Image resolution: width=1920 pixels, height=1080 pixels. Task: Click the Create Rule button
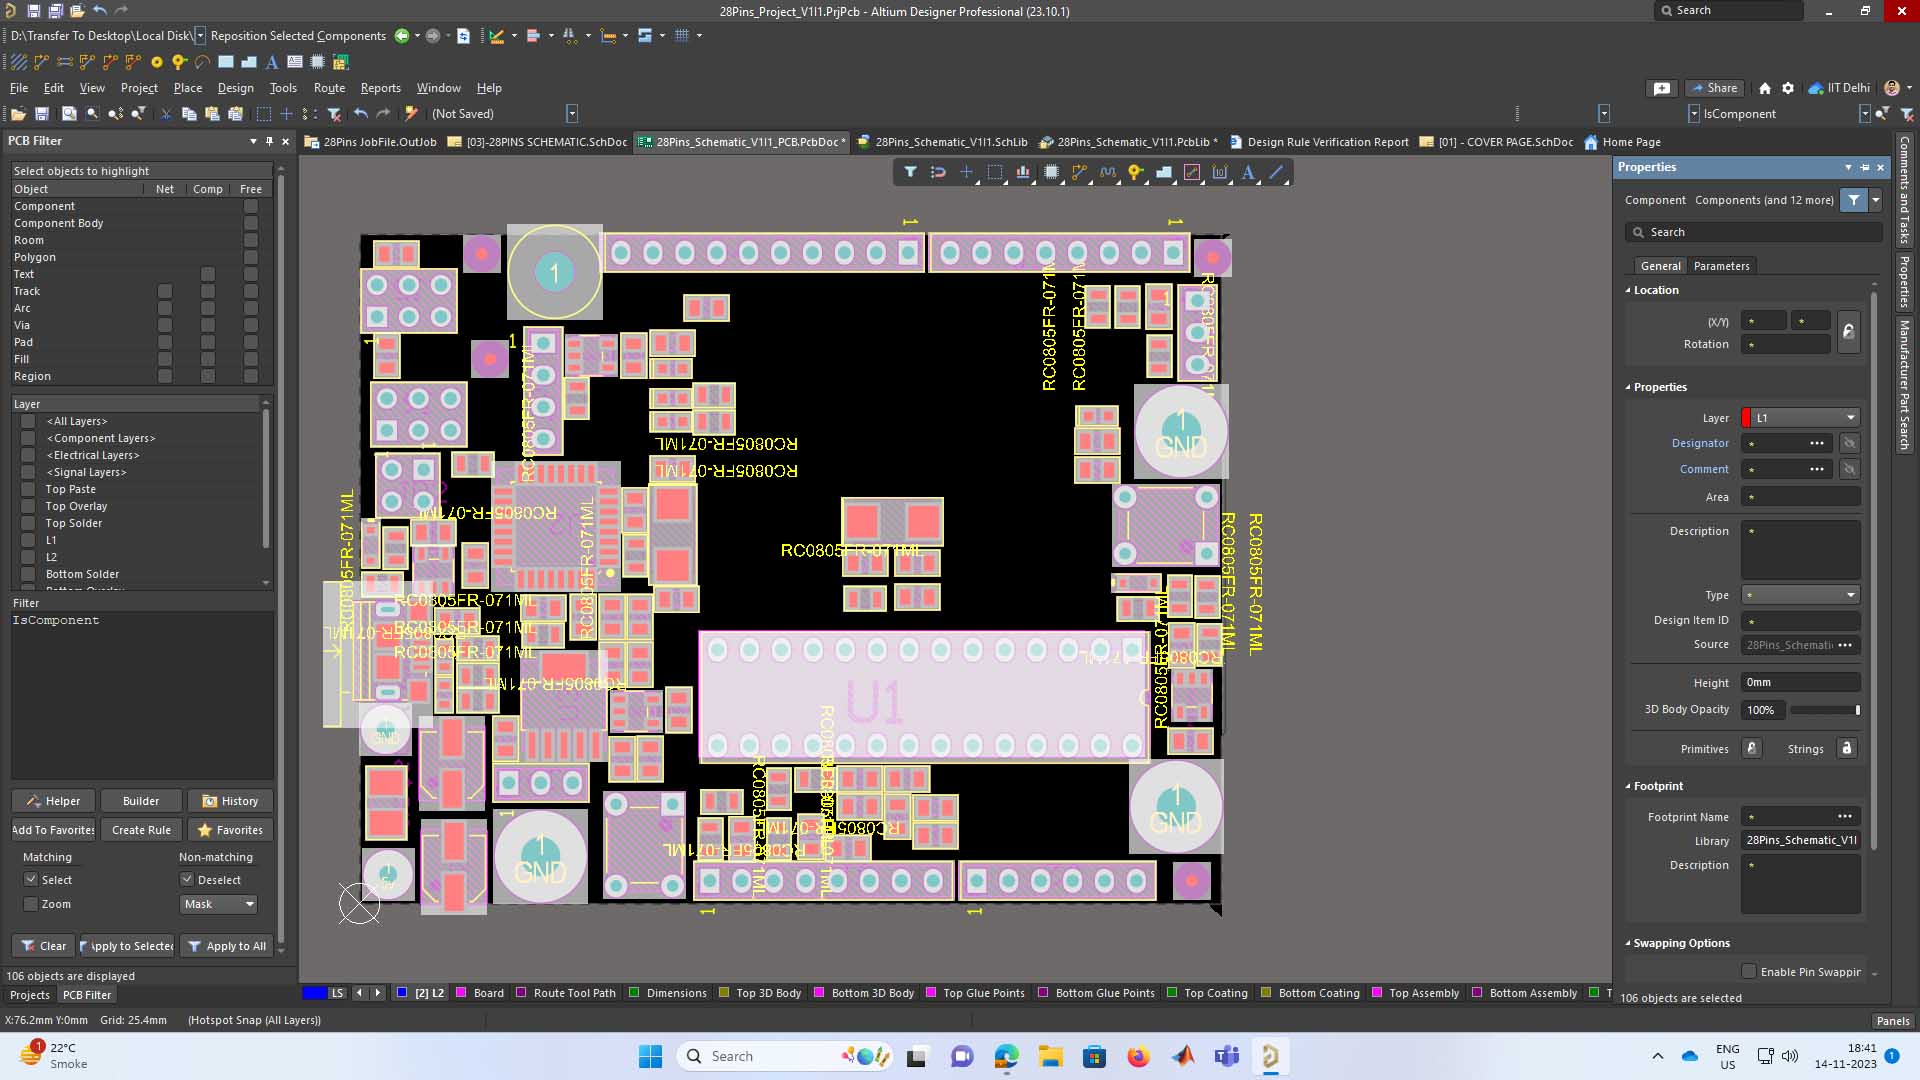(x=141, y=830)
